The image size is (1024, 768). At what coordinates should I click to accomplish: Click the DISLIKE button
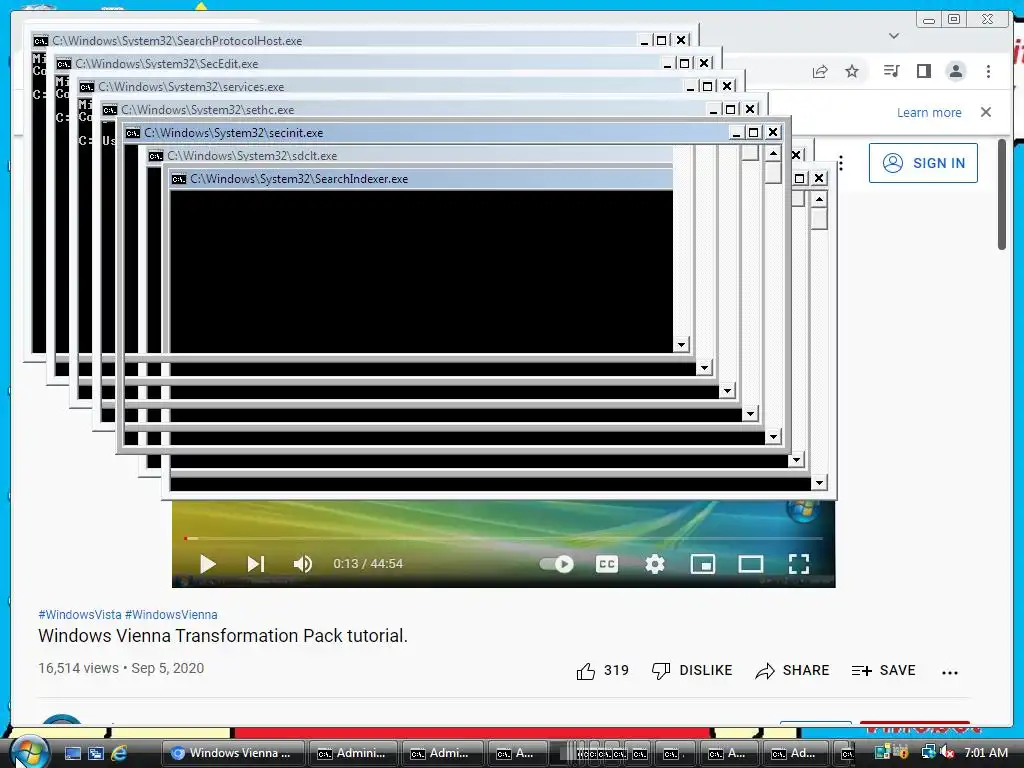[692, 671]
